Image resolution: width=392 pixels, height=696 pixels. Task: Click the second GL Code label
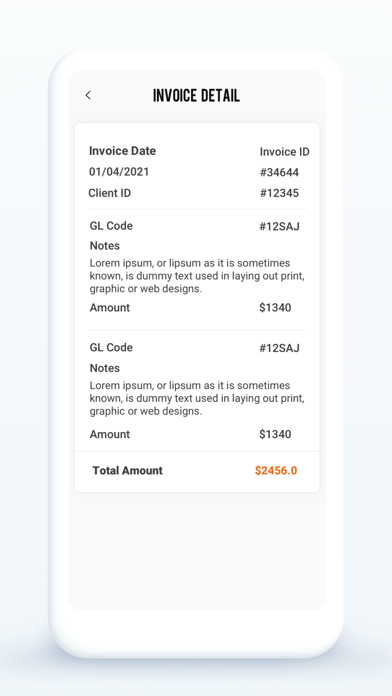tap(111, 348)
